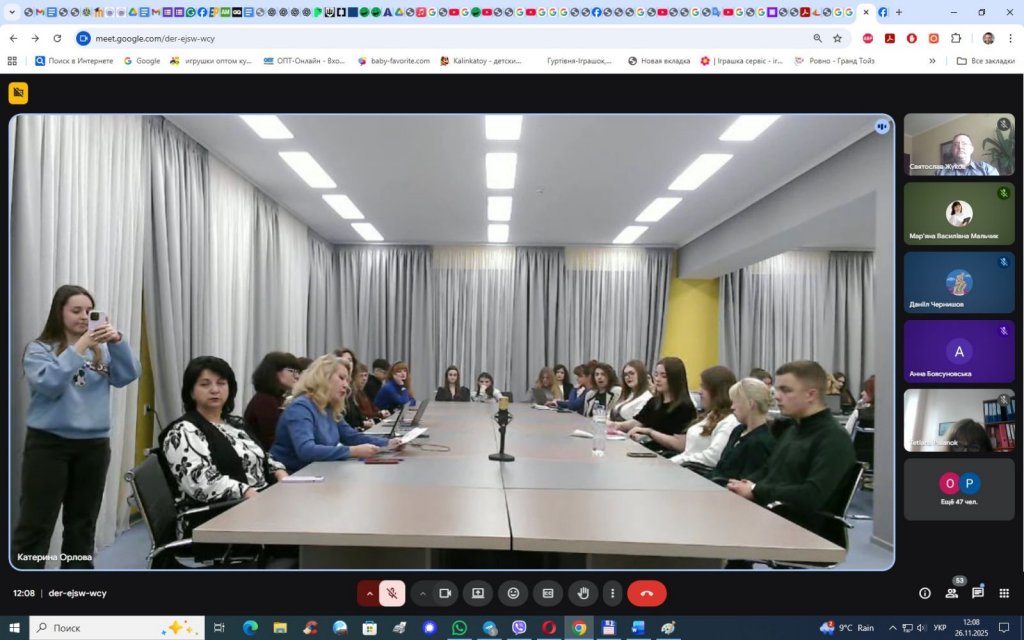Click the address bar with meet.google.com URL
1024x640 pixels.
pyautogui.click(x=400, y=38)
